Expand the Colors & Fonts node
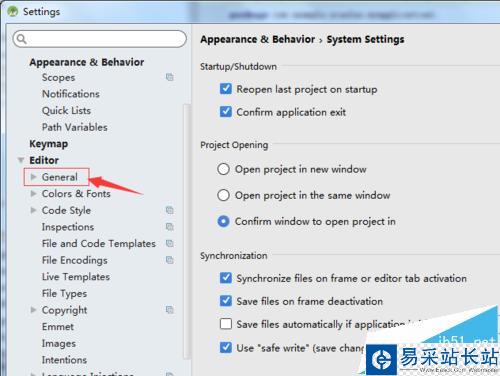Screen dimensions: 500x376 point(33,193)
